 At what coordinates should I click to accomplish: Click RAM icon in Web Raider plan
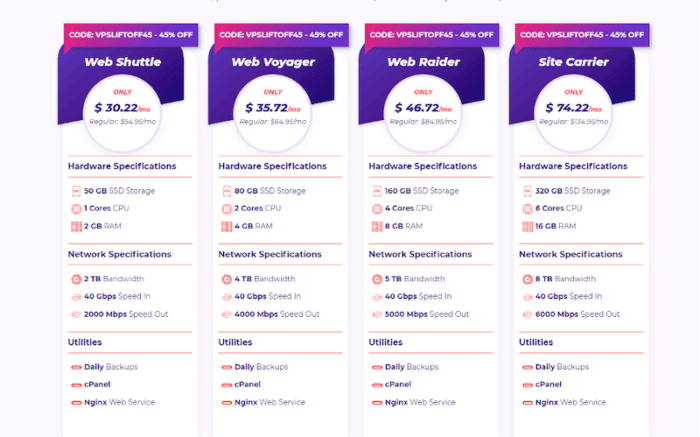coord(376,226)
